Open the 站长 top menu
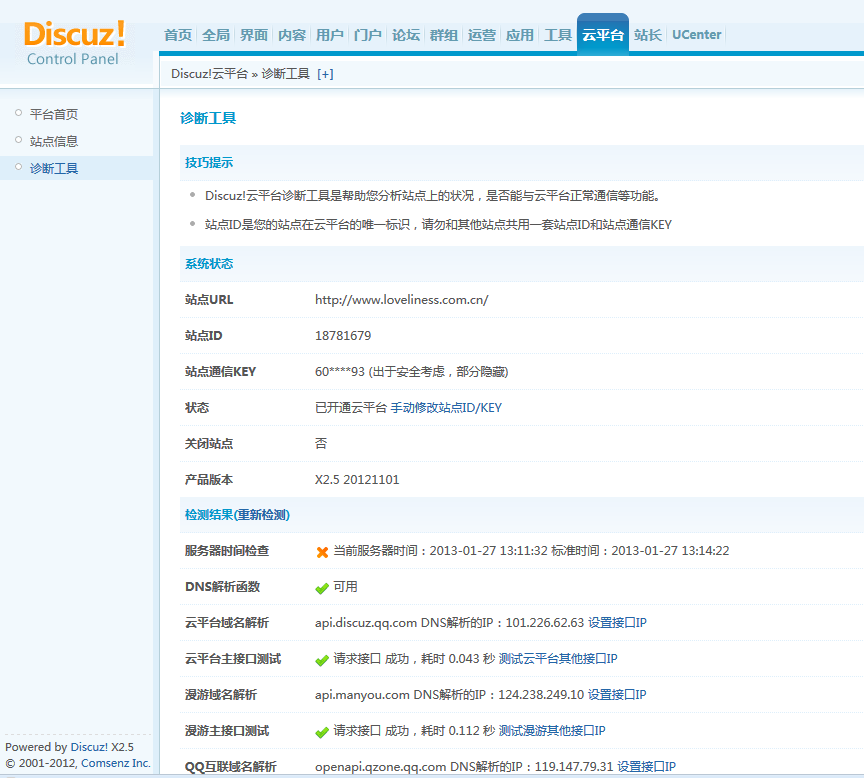The width and height of the screenshot is (864, 778). [x=647, y=35]
